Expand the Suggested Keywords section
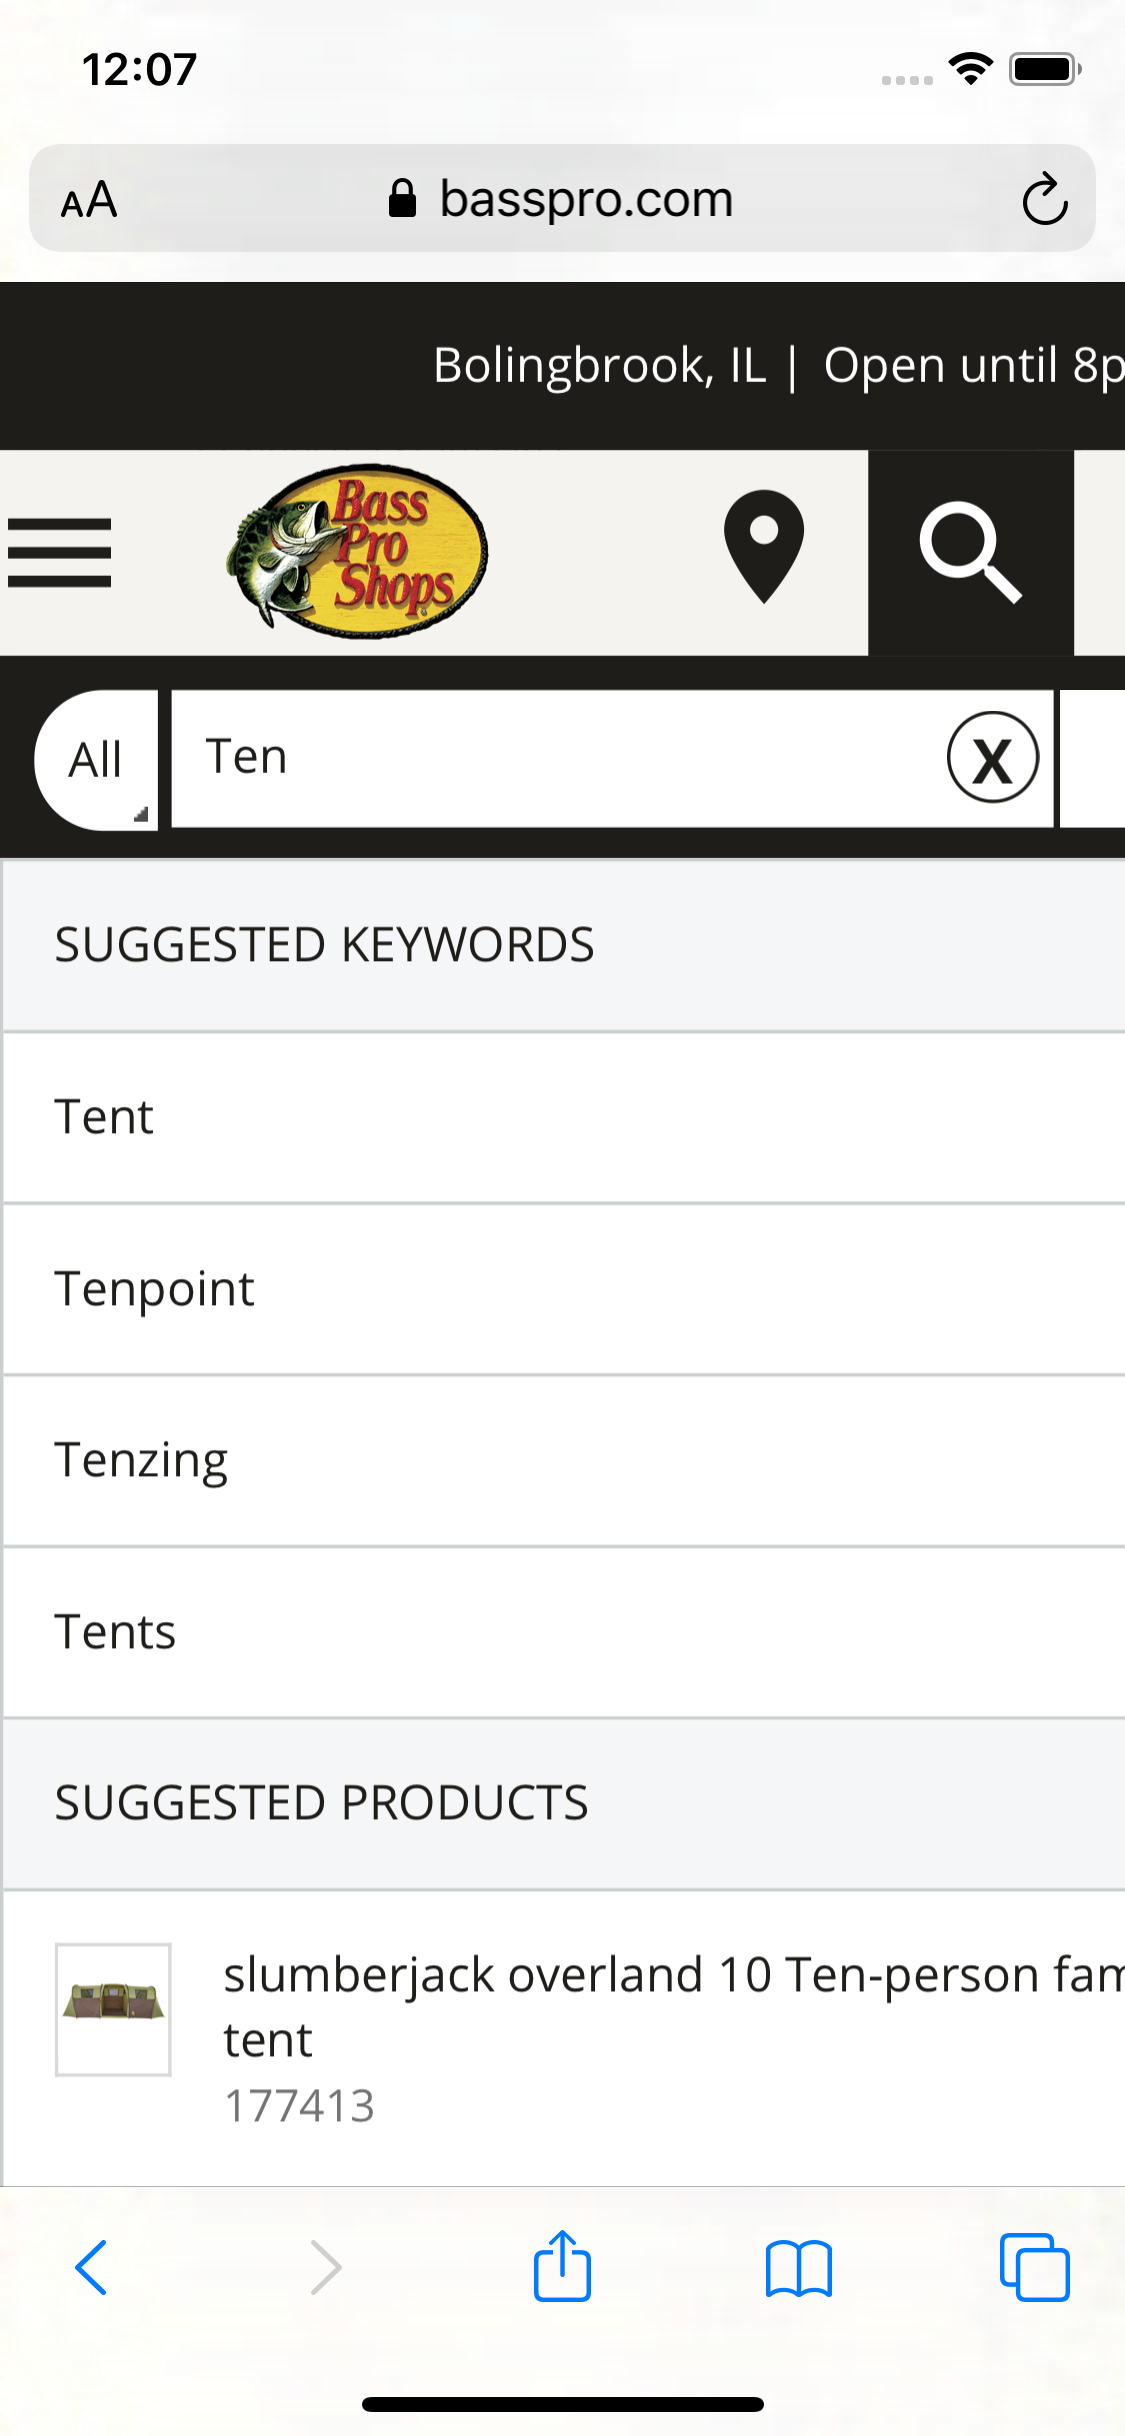 [x=324, y=943]
